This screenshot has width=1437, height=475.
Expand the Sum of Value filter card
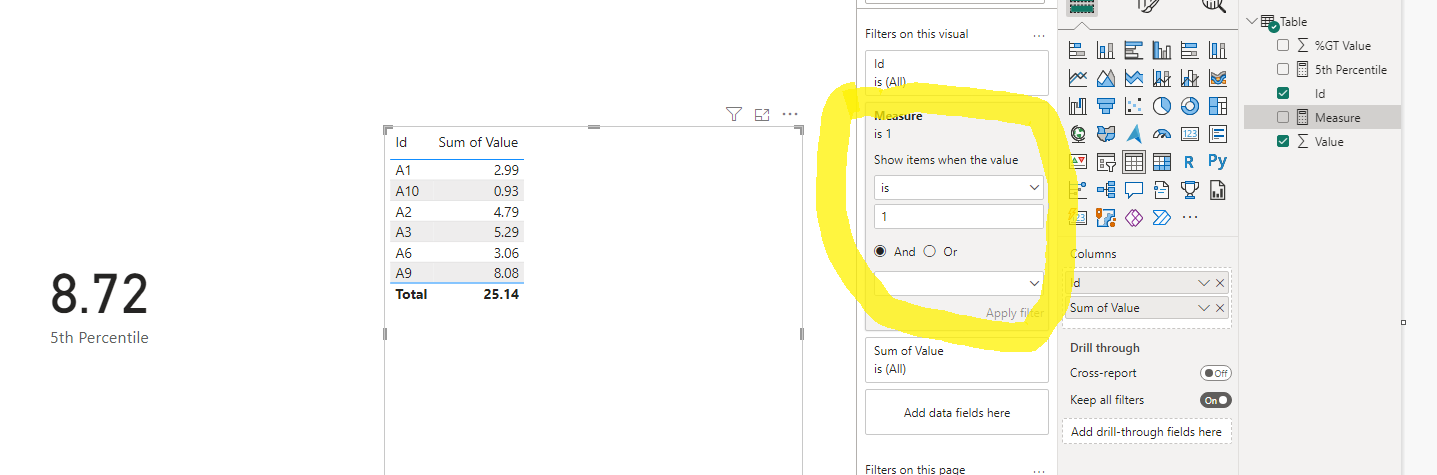(957, 359)
